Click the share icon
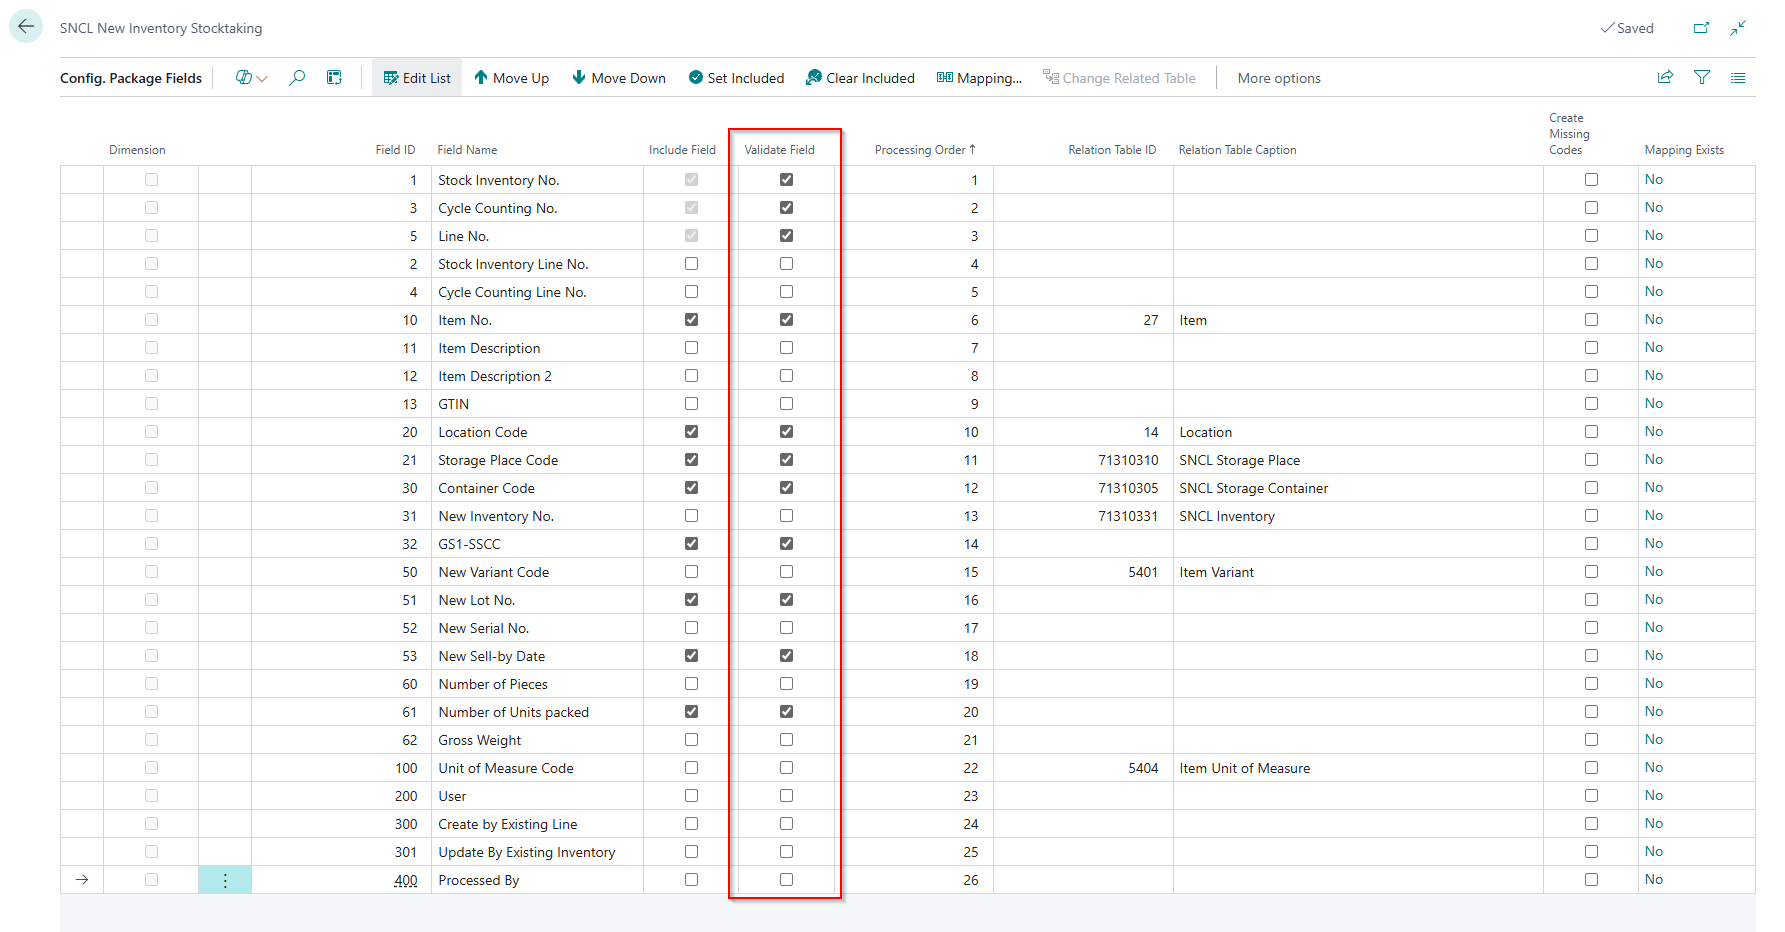 pos(1665,78)
